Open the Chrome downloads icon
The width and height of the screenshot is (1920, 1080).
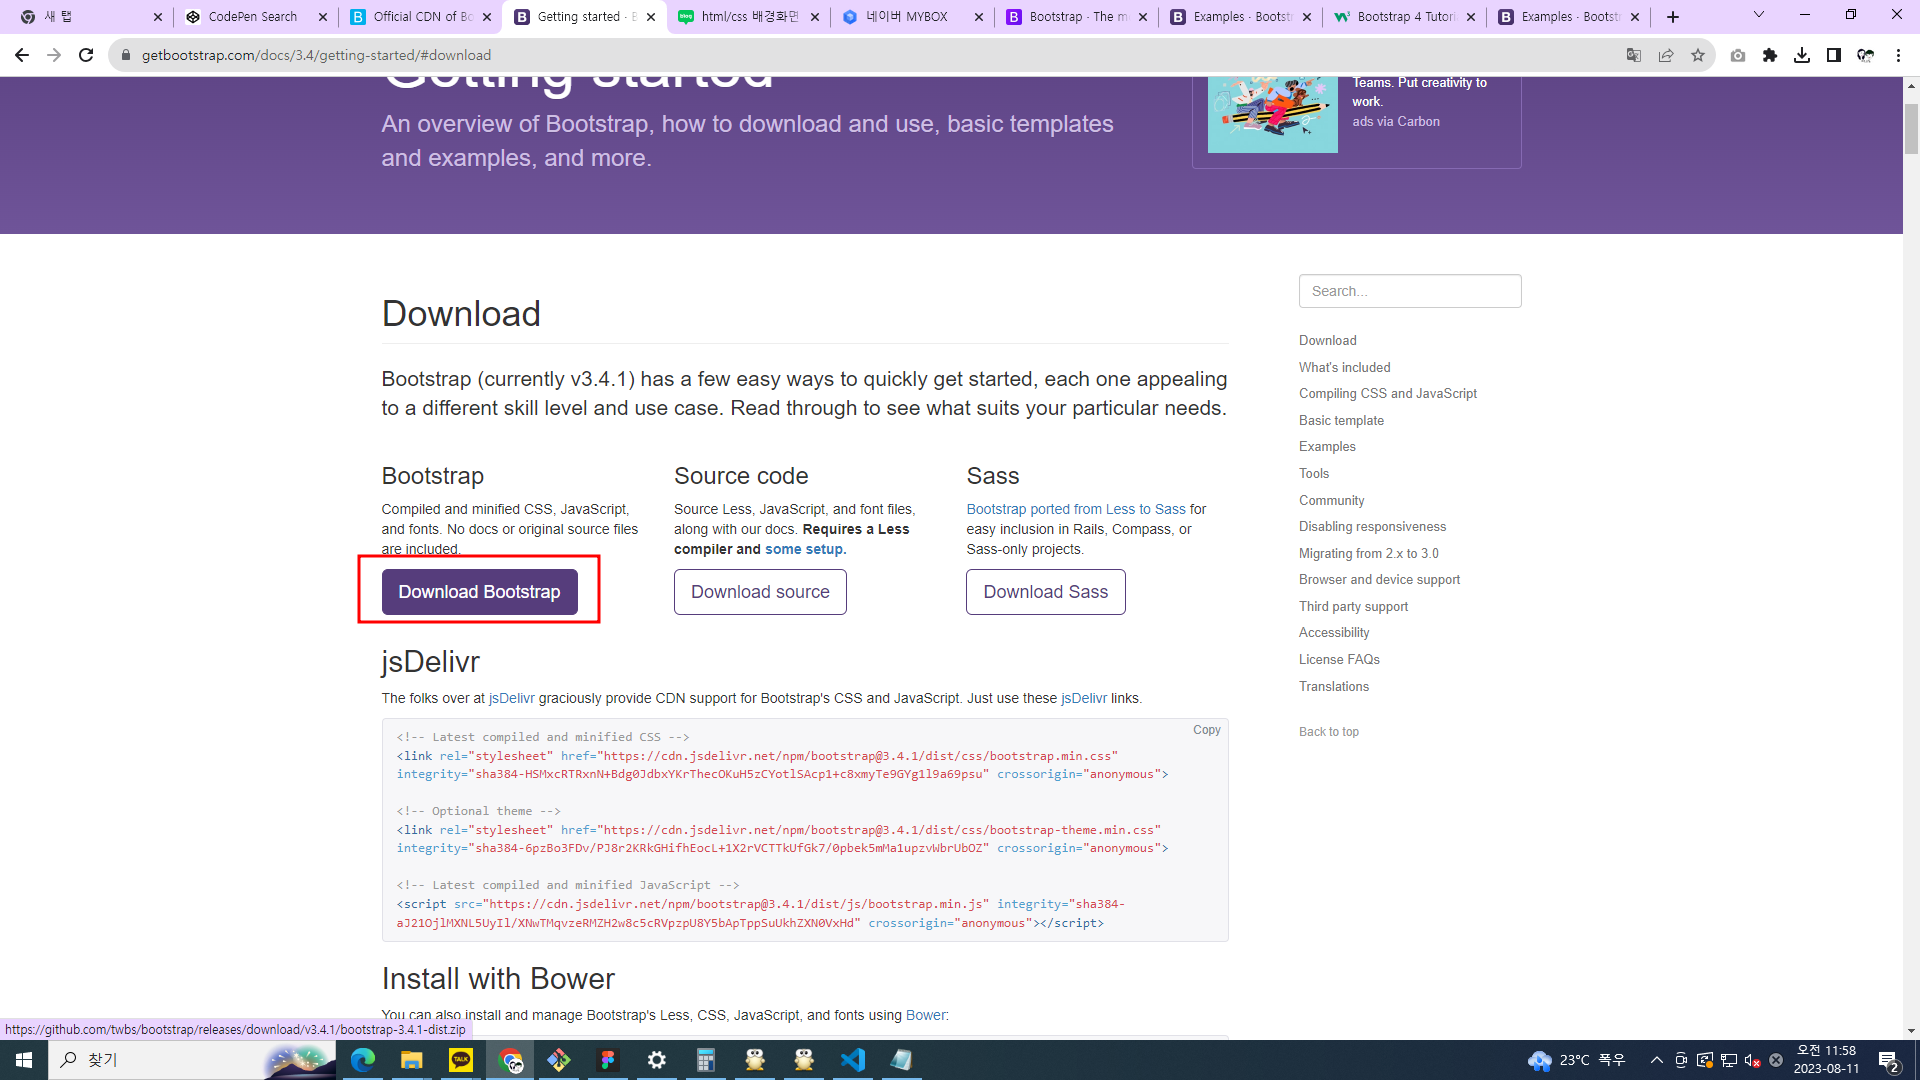click(1802, 55)
